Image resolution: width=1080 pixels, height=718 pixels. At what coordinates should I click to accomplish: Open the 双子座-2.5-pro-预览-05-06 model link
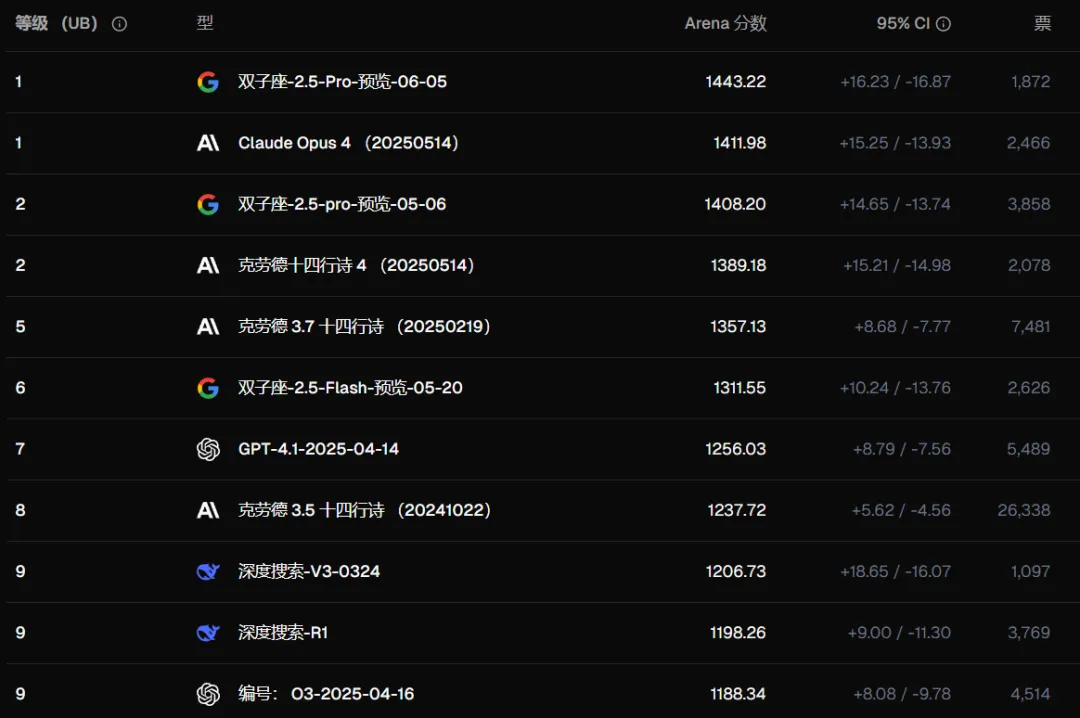tap(342, 204)
